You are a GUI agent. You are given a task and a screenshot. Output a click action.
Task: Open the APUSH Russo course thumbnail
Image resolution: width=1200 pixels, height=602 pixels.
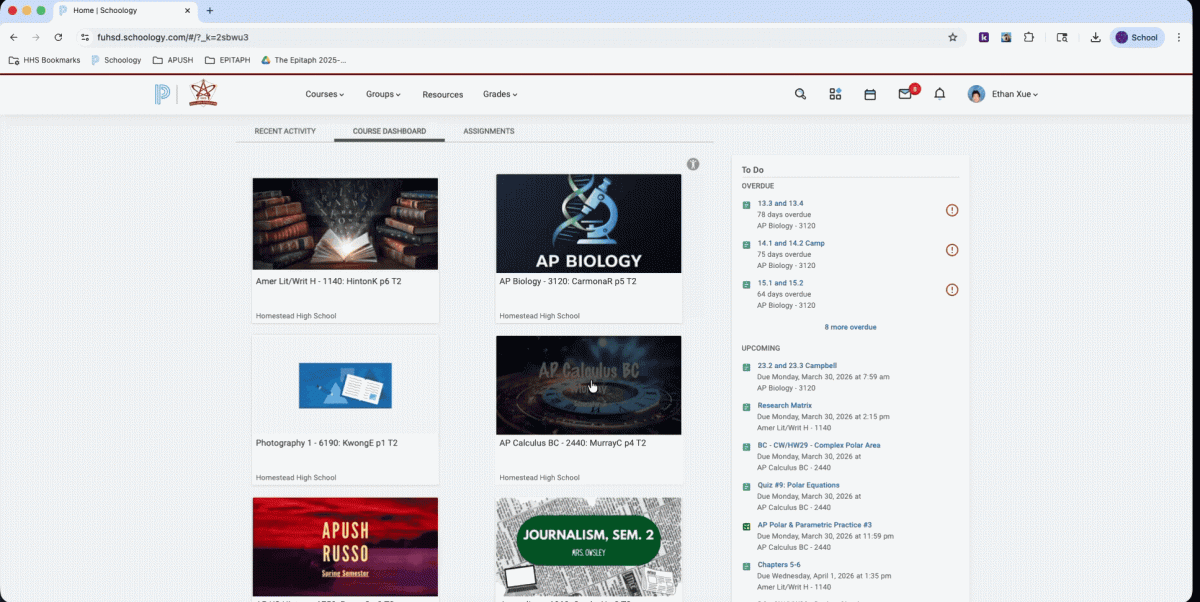pyautogui.click(x=345, y=547)
